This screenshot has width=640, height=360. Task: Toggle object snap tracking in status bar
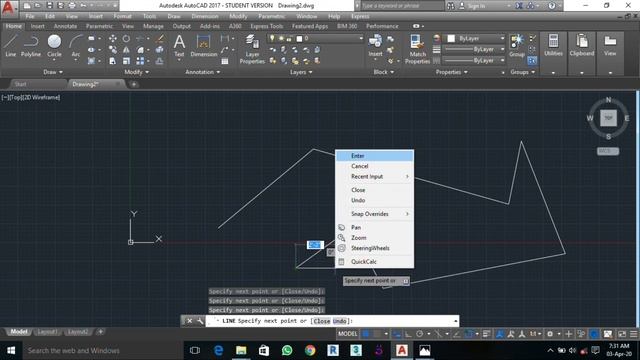pyautogui.click(x=457, y=334)
